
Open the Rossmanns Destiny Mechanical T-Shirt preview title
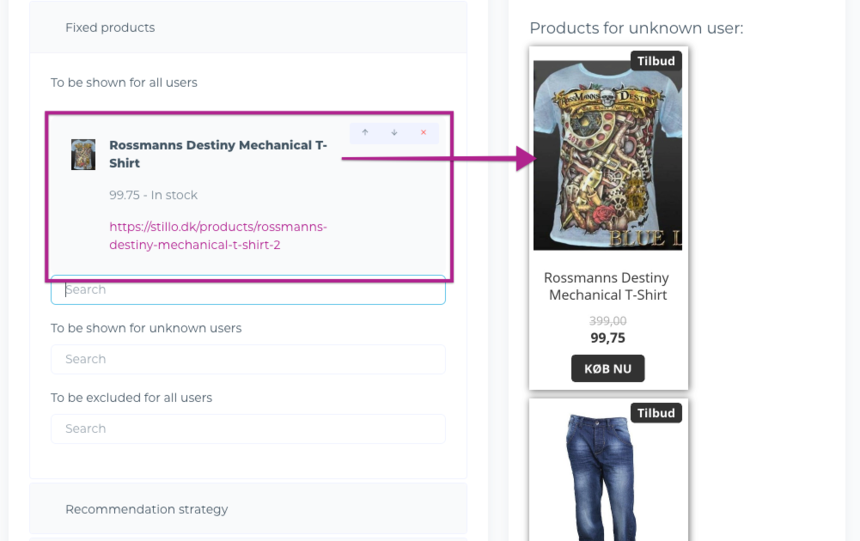point(606,286)
